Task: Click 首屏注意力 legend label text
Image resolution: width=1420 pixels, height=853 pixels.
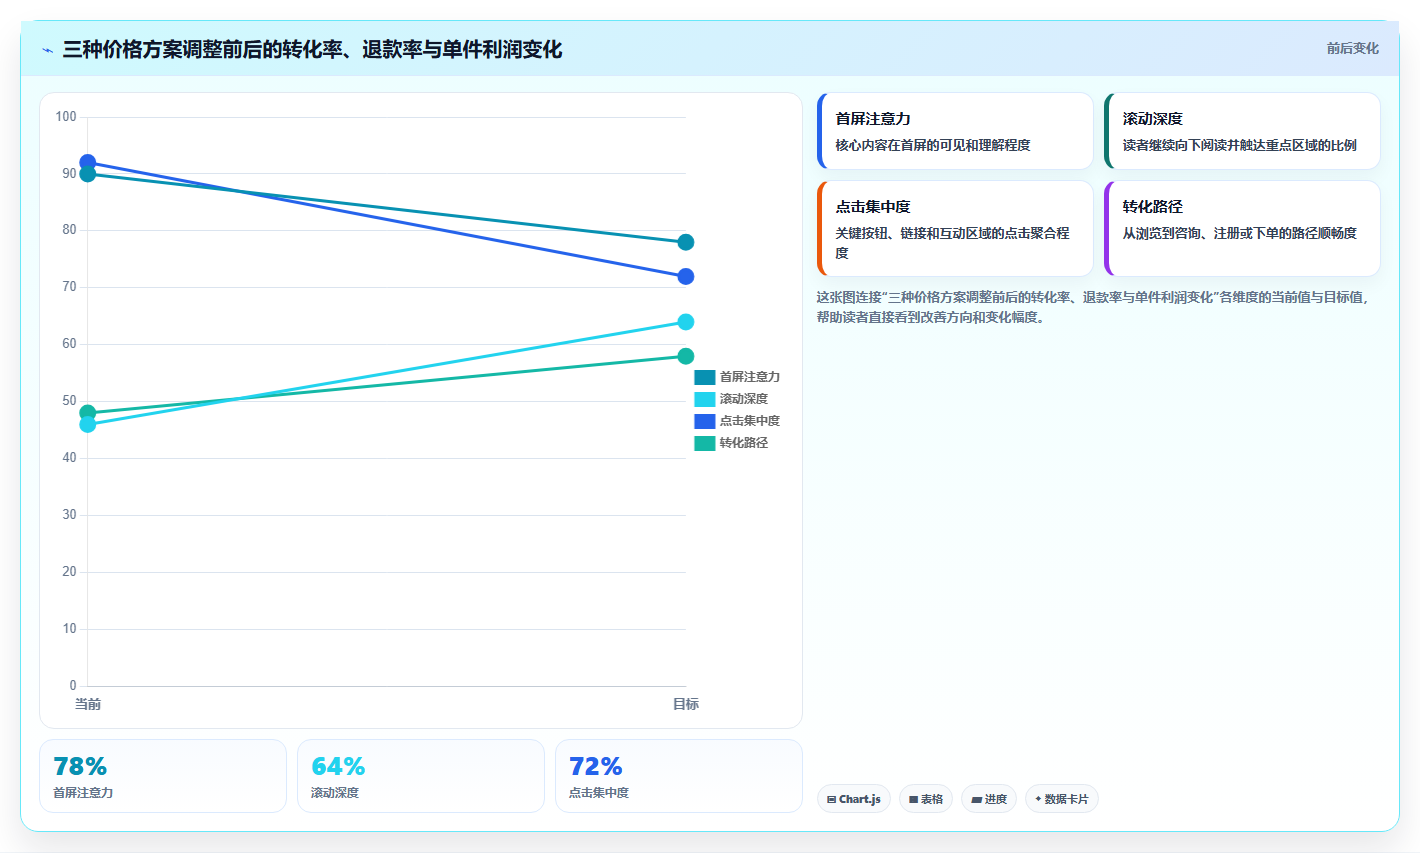Action: (750, 377)
